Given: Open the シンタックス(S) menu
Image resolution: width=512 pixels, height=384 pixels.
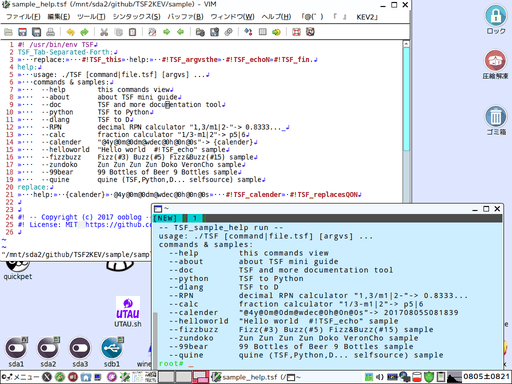Looking at the screenshot, I should (136, 17).
